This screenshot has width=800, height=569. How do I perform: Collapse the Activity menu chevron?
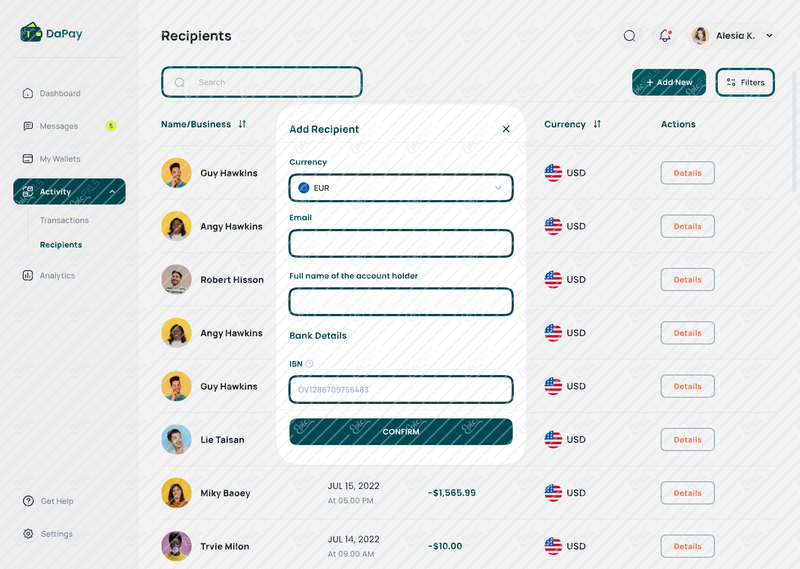click(x=112, y=191)
